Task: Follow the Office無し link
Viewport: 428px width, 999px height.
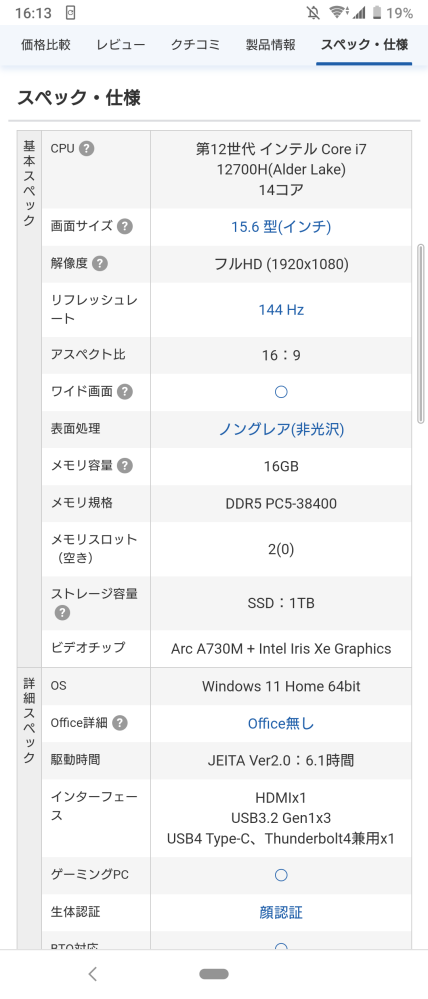Action: click(x=281, y=724)
